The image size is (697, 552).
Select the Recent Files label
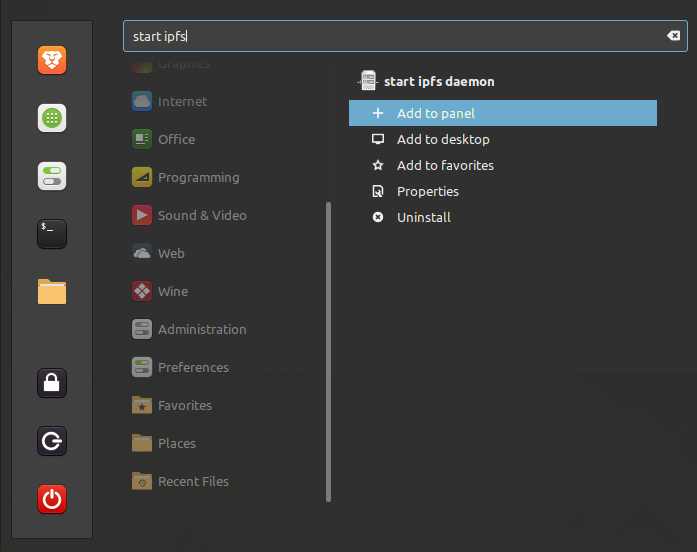(x=193, y=481)
